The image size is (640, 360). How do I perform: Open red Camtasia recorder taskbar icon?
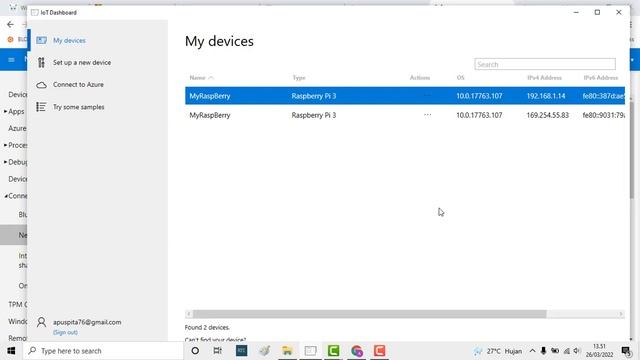(x=380, y=351)
